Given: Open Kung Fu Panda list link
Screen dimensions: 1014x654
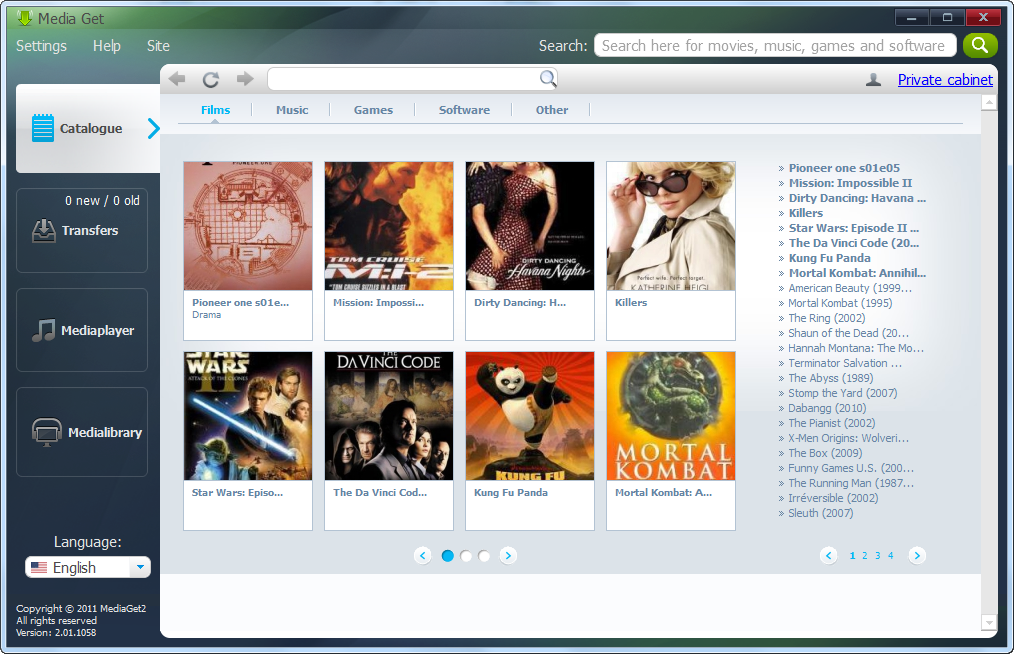Looking at the screenshot, I should [x=830, y=258].
